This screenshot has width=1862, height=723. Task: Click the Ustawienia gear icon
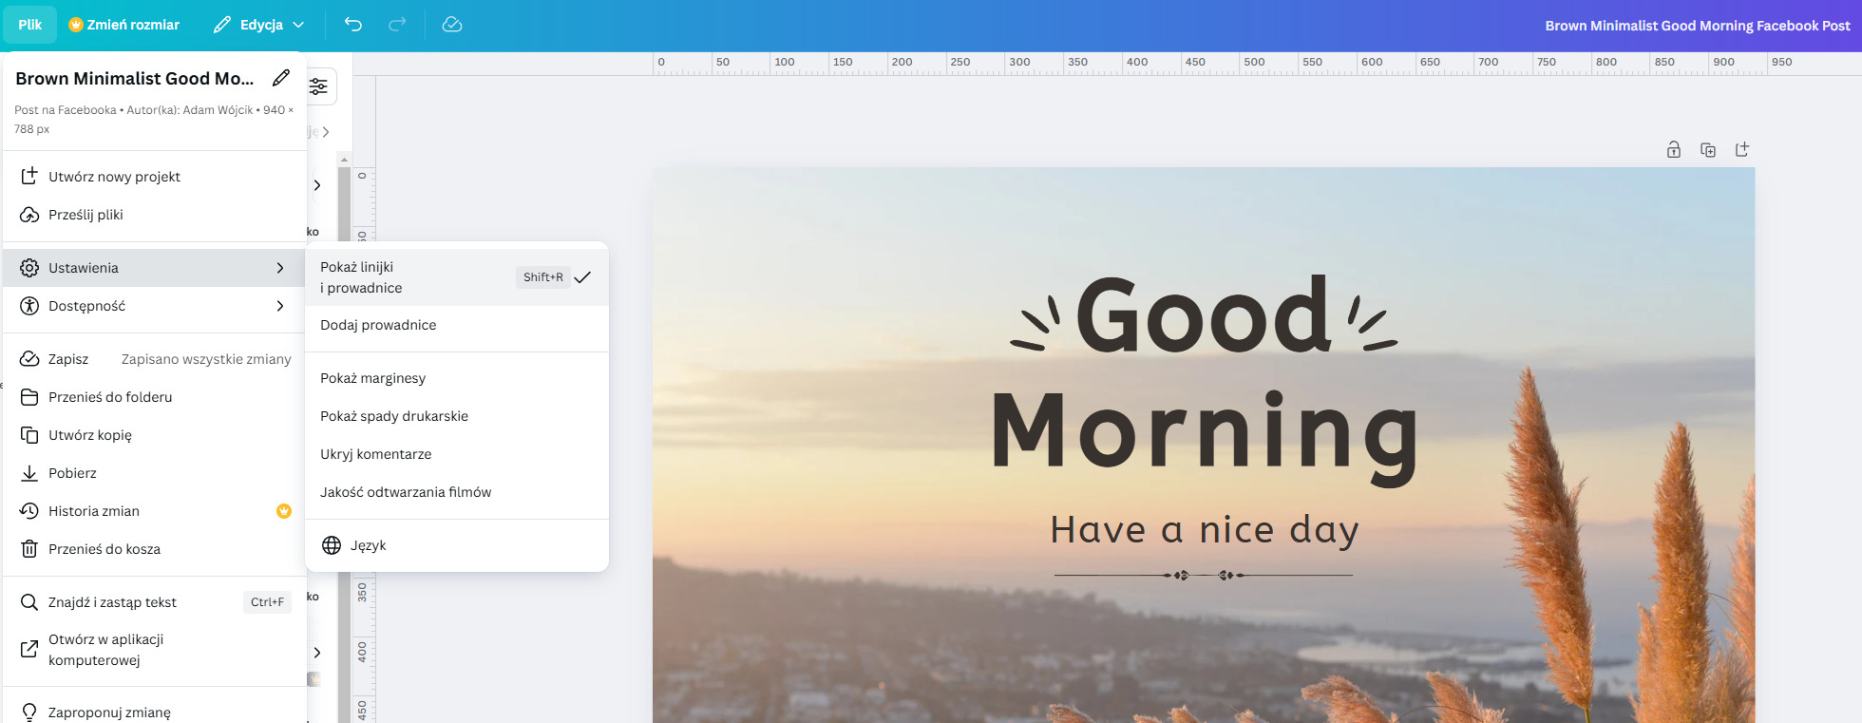coord(29,268)
